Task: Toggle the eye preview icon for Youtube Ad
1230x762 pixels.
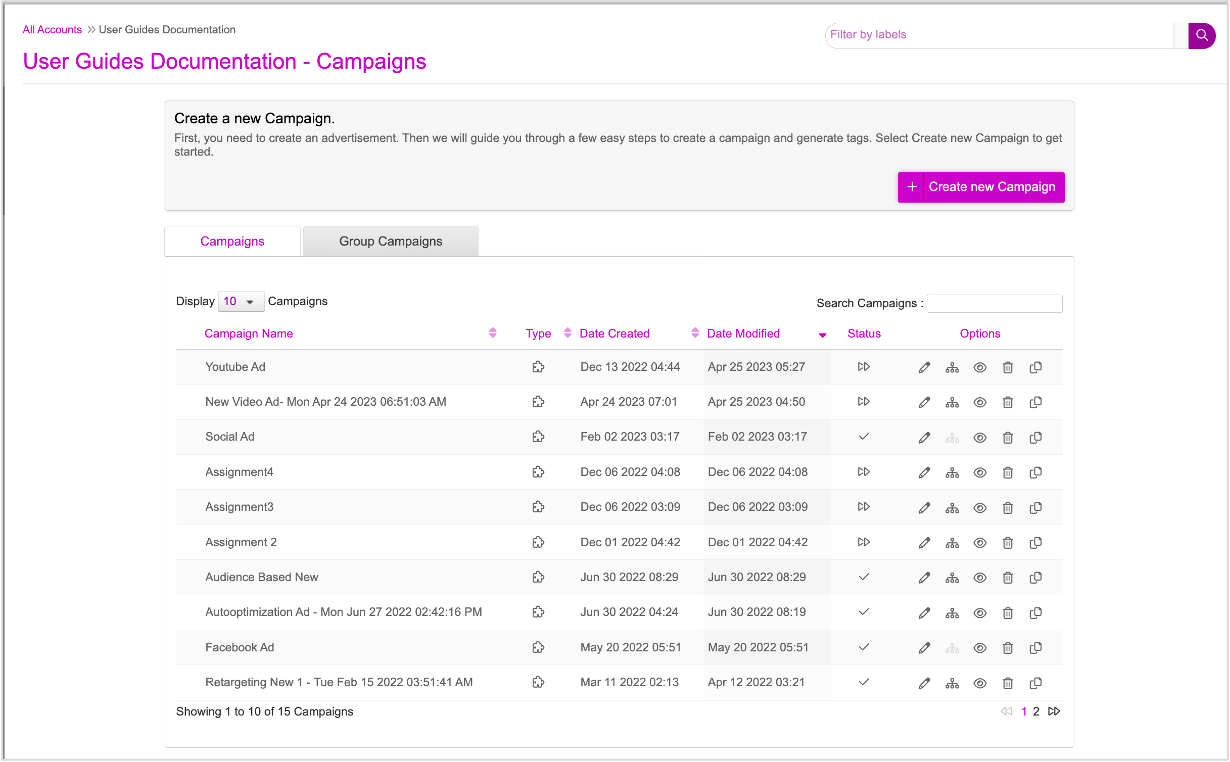Action: [980, 368]
